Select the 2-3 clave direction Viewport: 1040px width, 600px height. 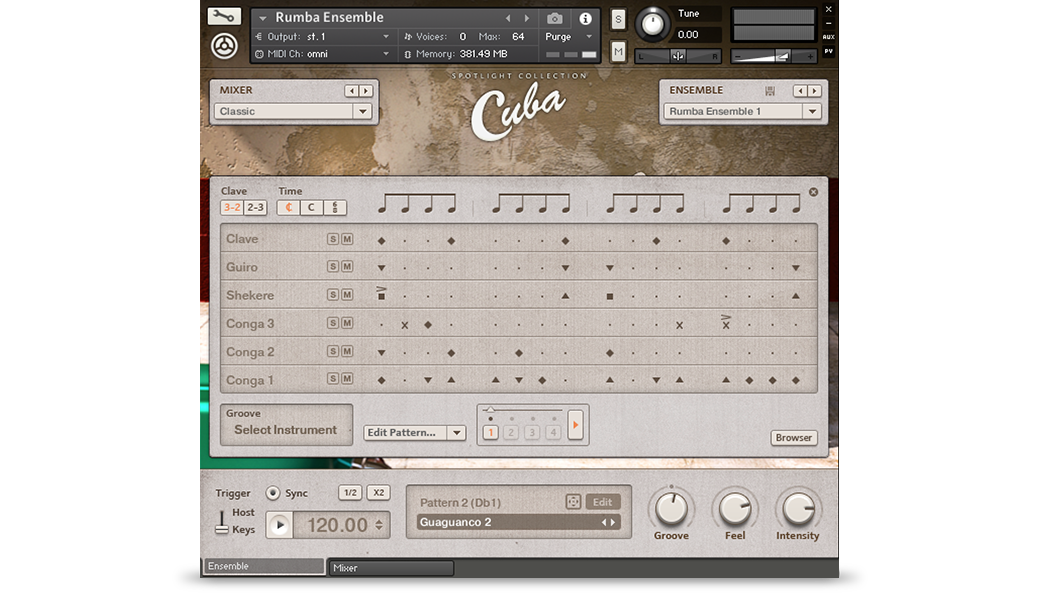point(255,208)
